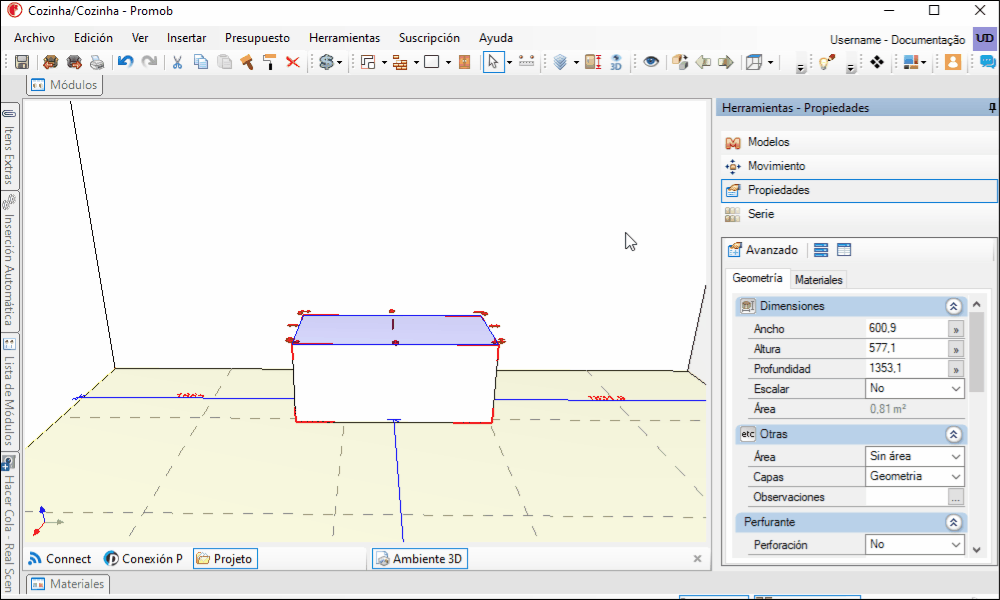Image resolution: width=1000 pixels, height=600 pixels.
Task: Select Serie in the tools panel
Action: coord(860,214)
